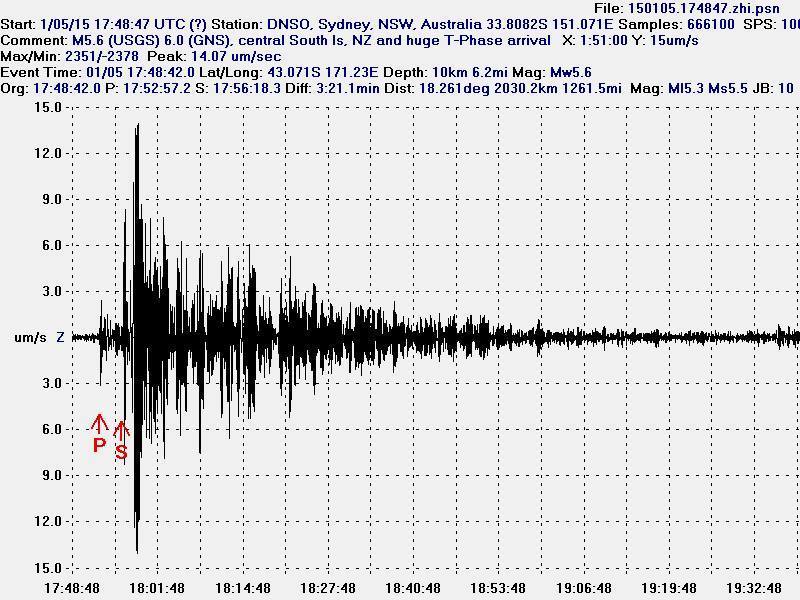Select the red letter S label
Viewport: 800px width, 600px height.
coord(122,452)
